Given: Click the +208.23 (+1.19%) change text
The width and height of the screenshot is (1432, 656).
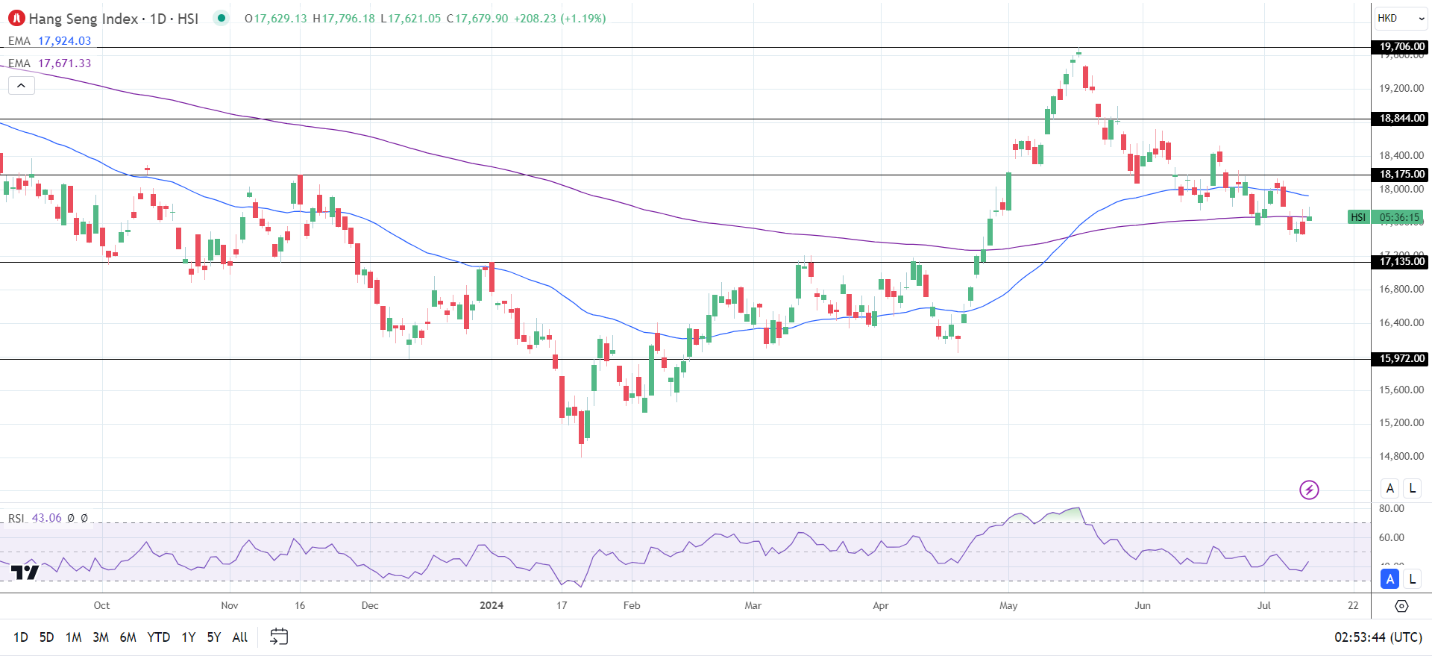Looking at the screenshot, I should [x=560, y=18].
